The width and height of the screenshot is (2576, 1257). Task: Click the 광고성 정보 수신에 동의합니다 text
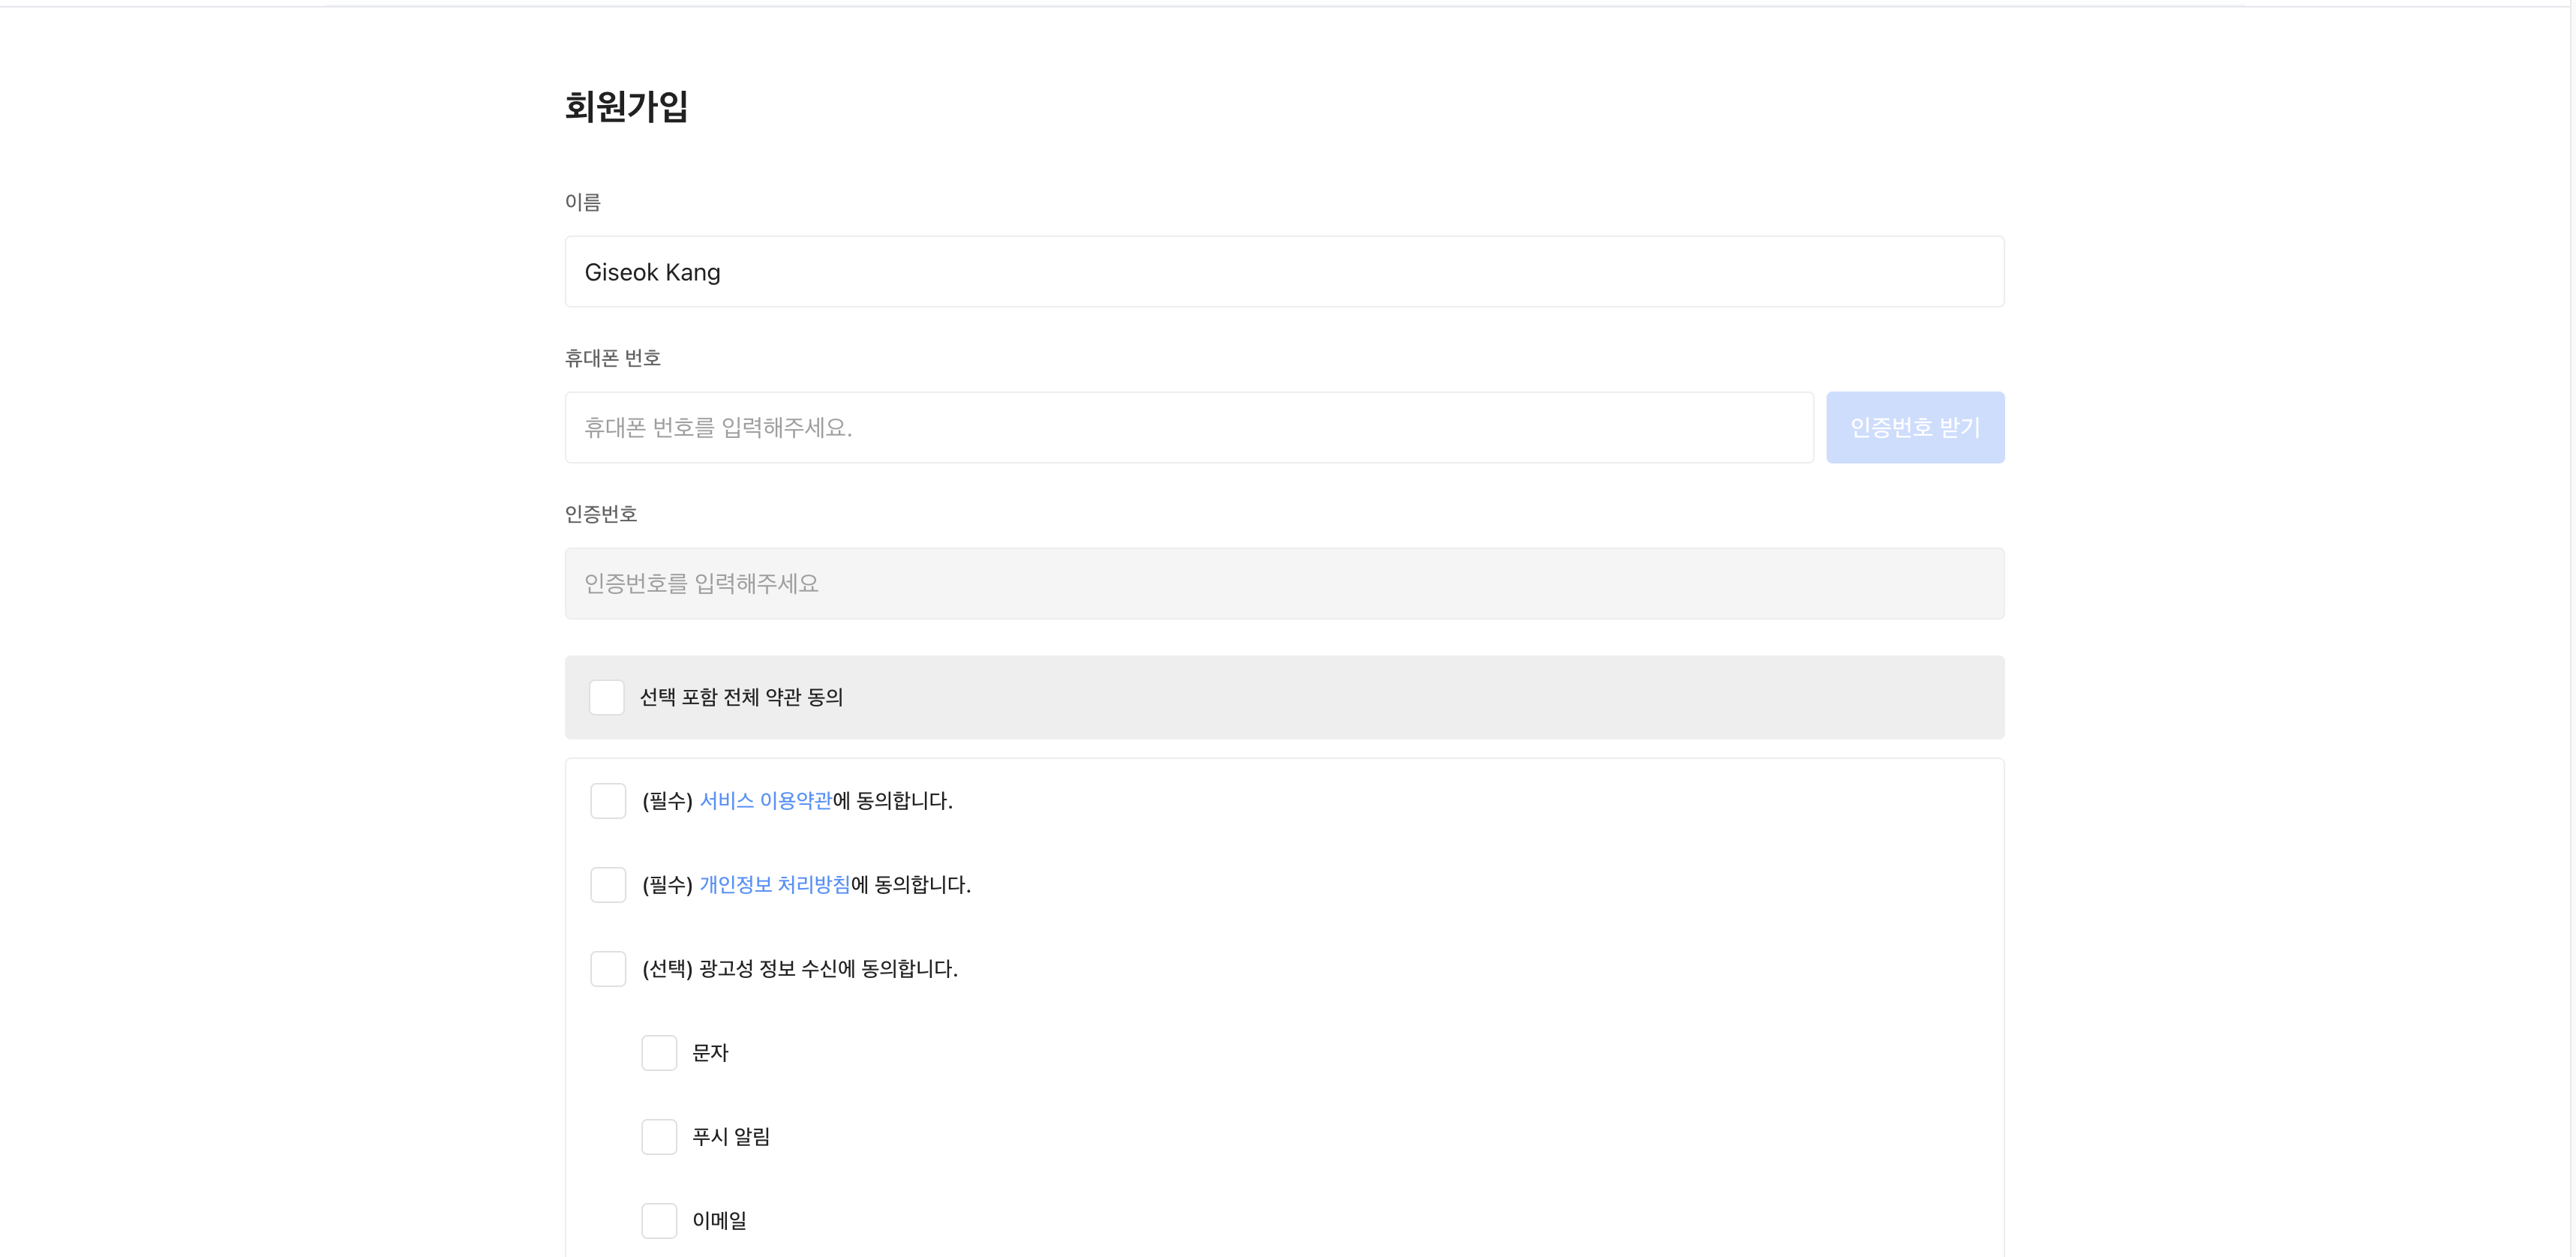coord(829,969)
